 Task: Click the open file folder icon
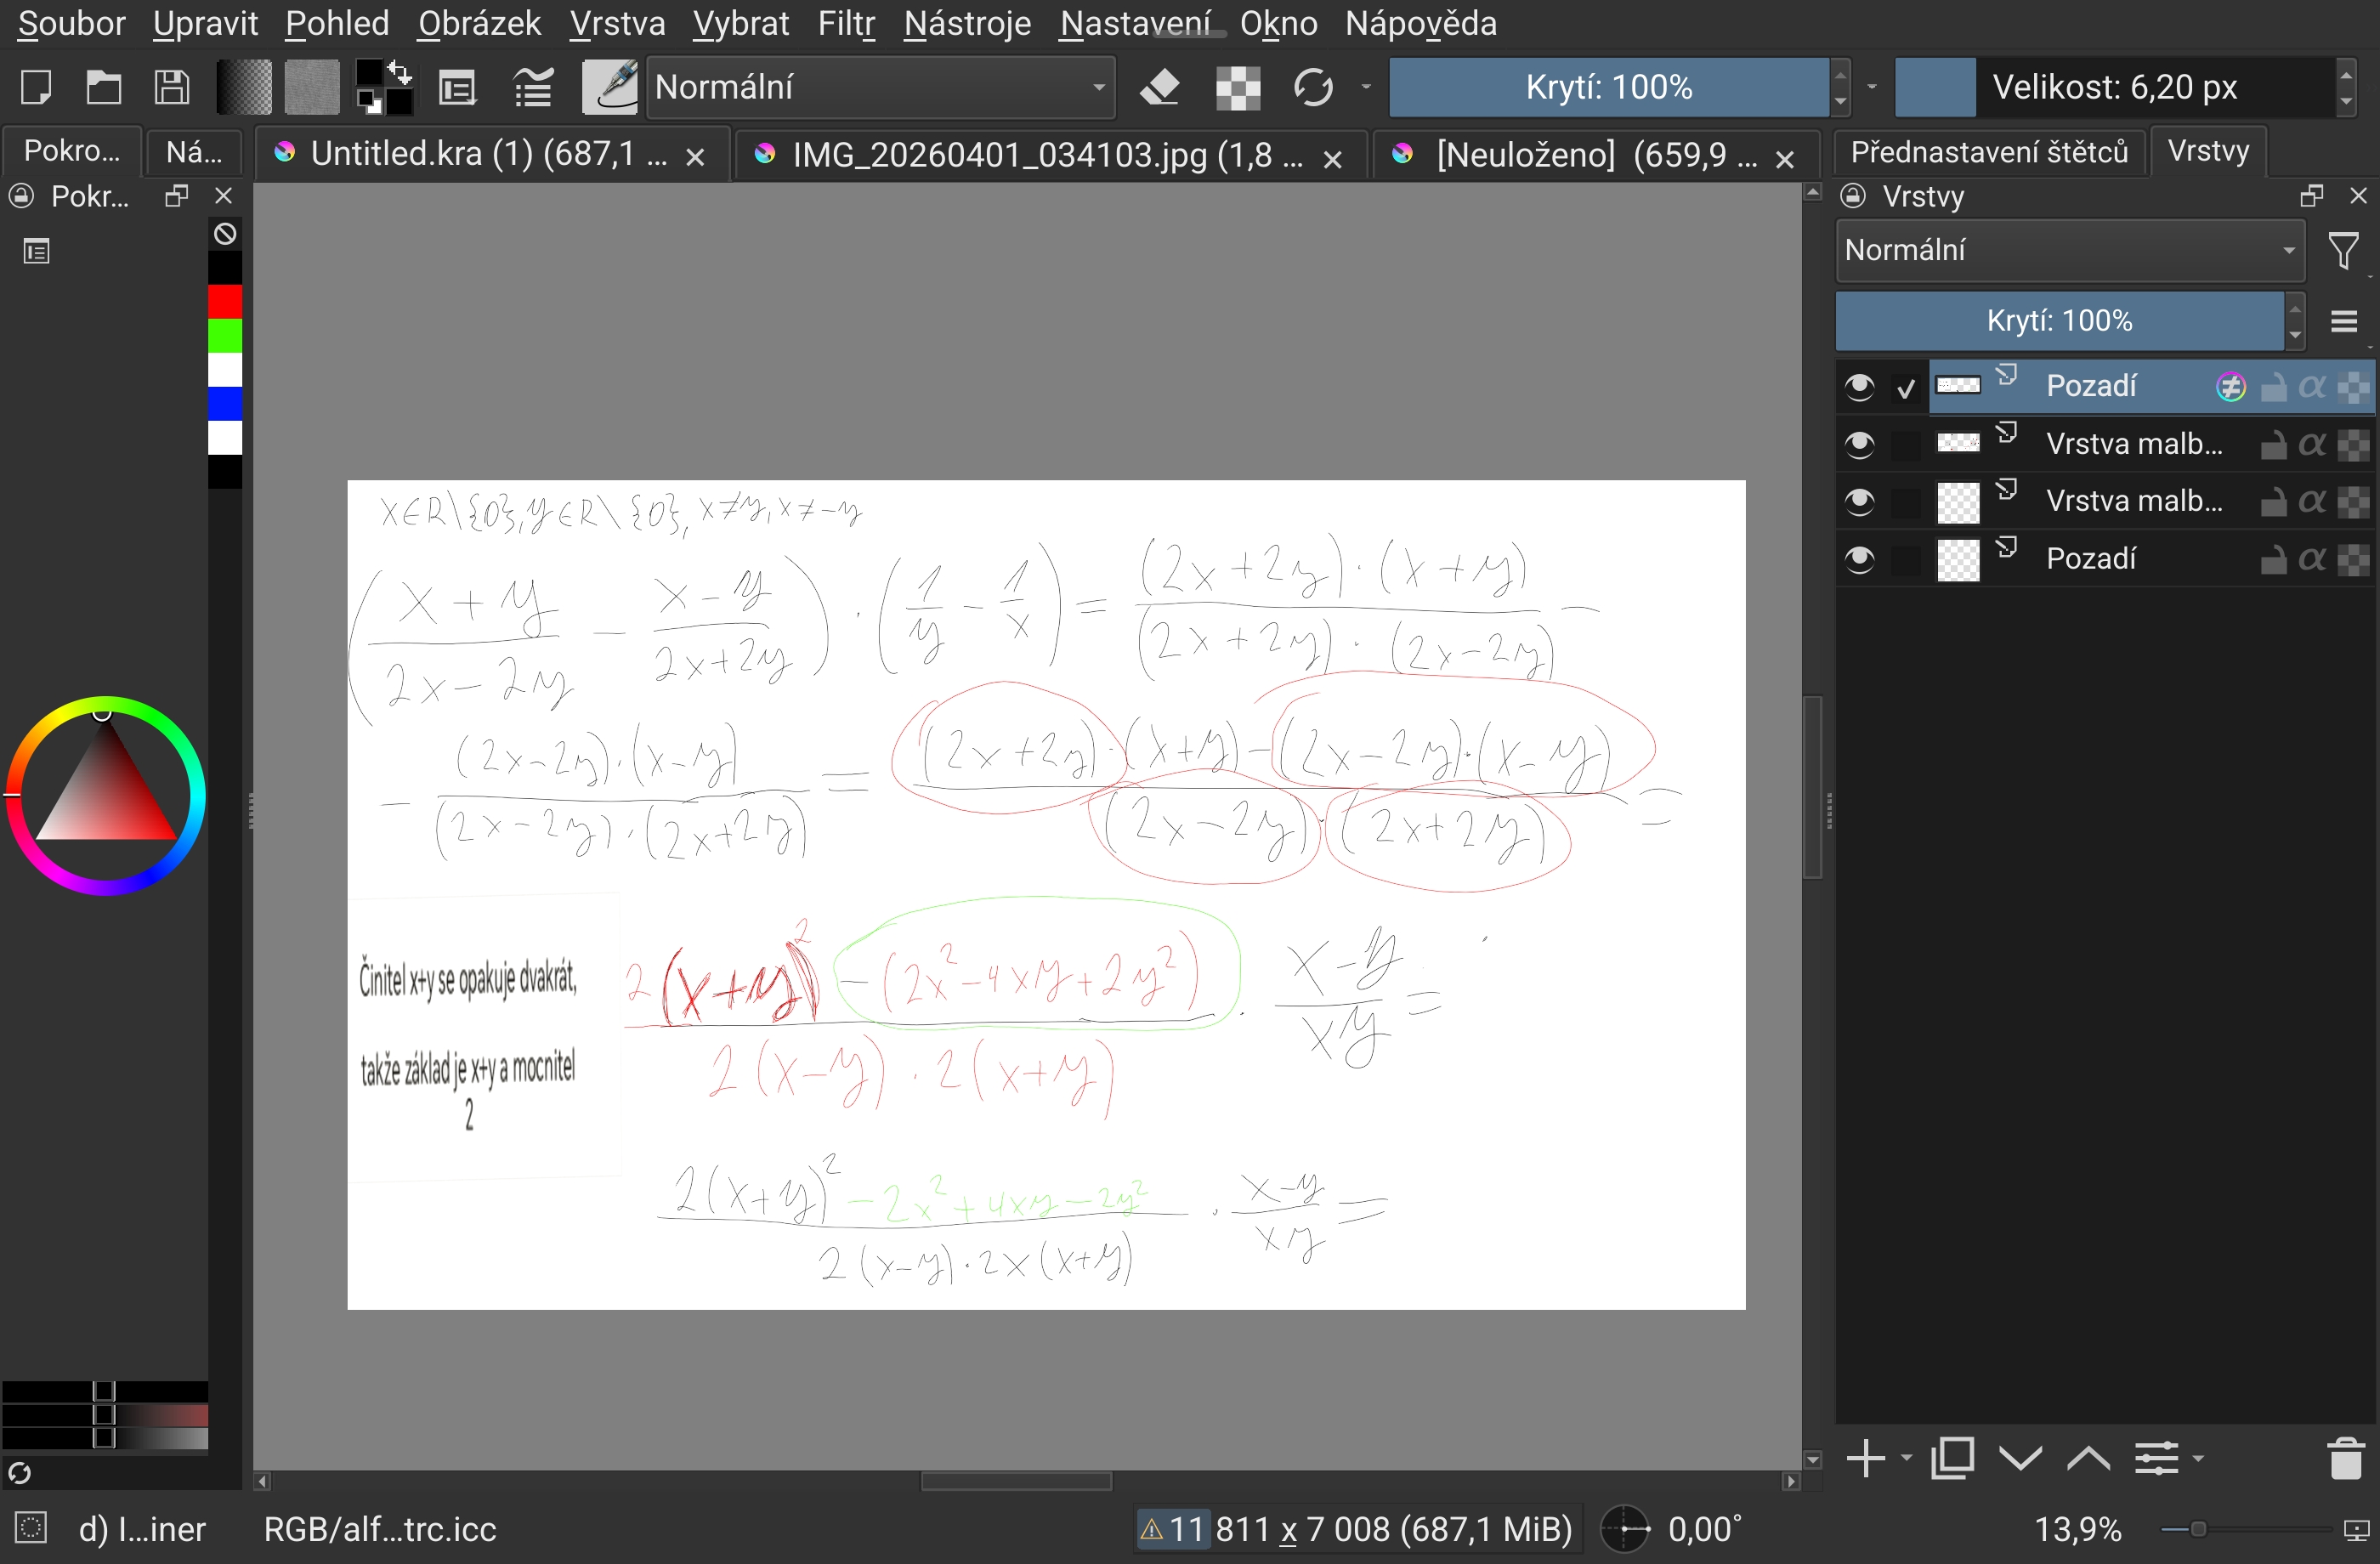(x=103, y=88)
